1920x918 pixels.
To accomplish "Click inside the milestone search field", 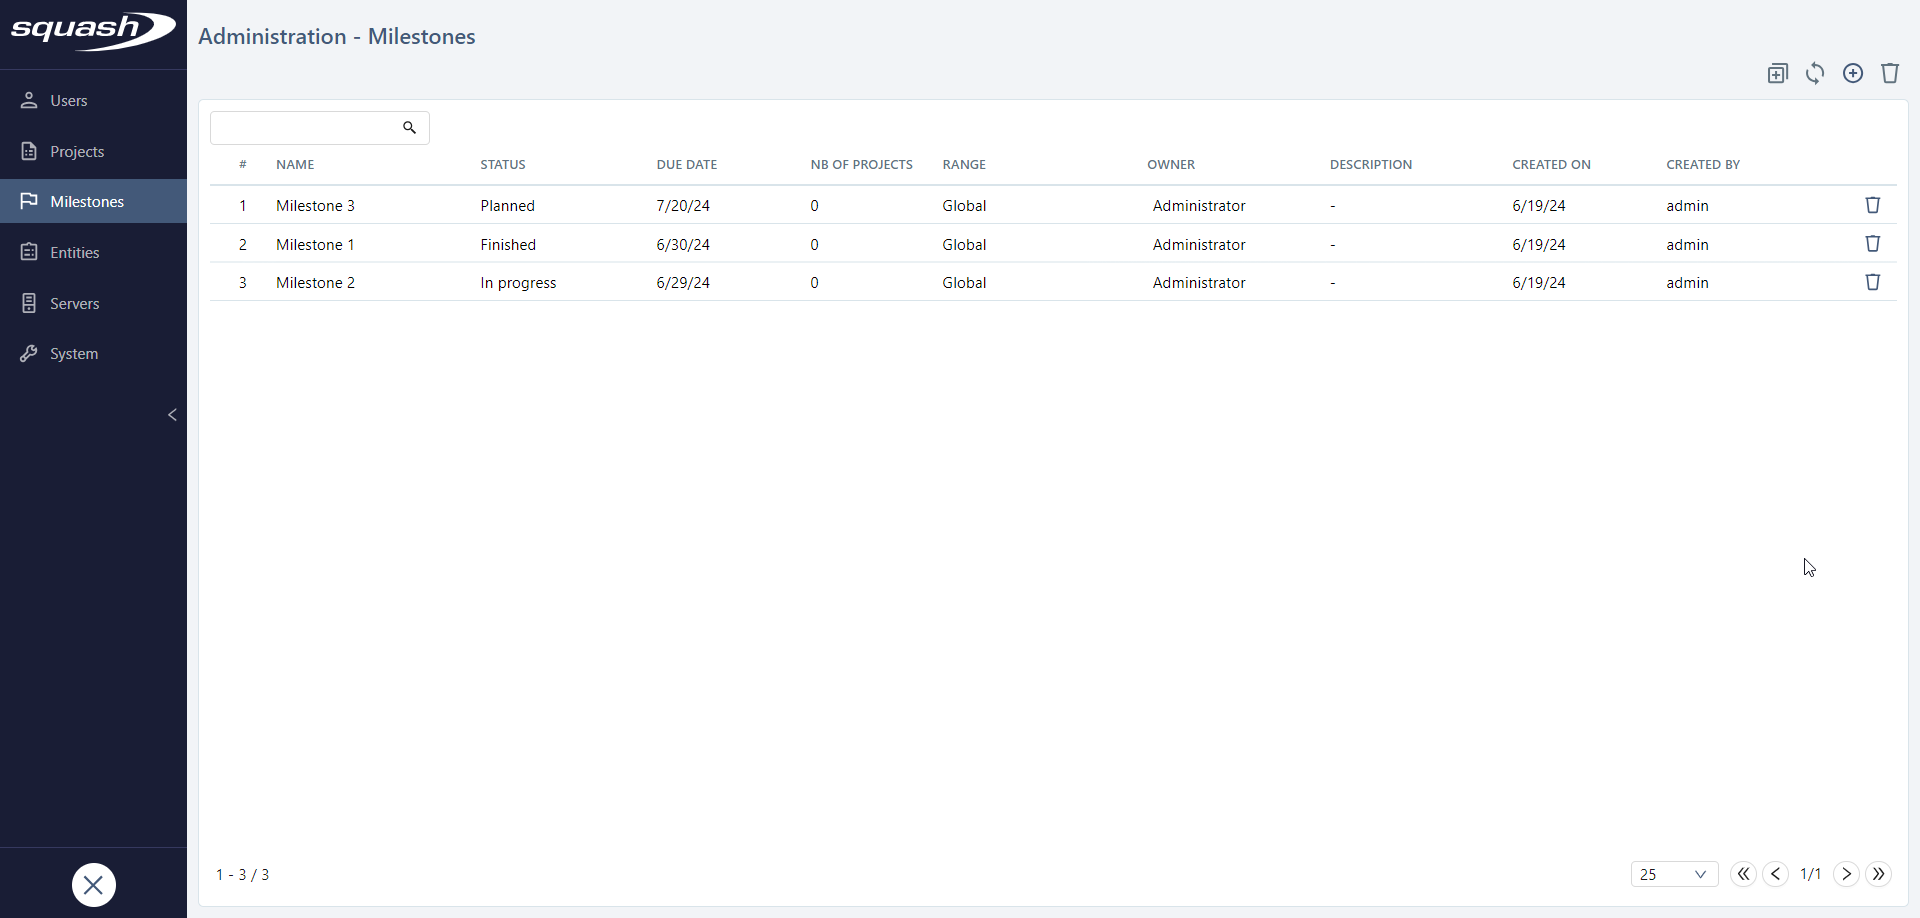I will [x=305, y=127].
